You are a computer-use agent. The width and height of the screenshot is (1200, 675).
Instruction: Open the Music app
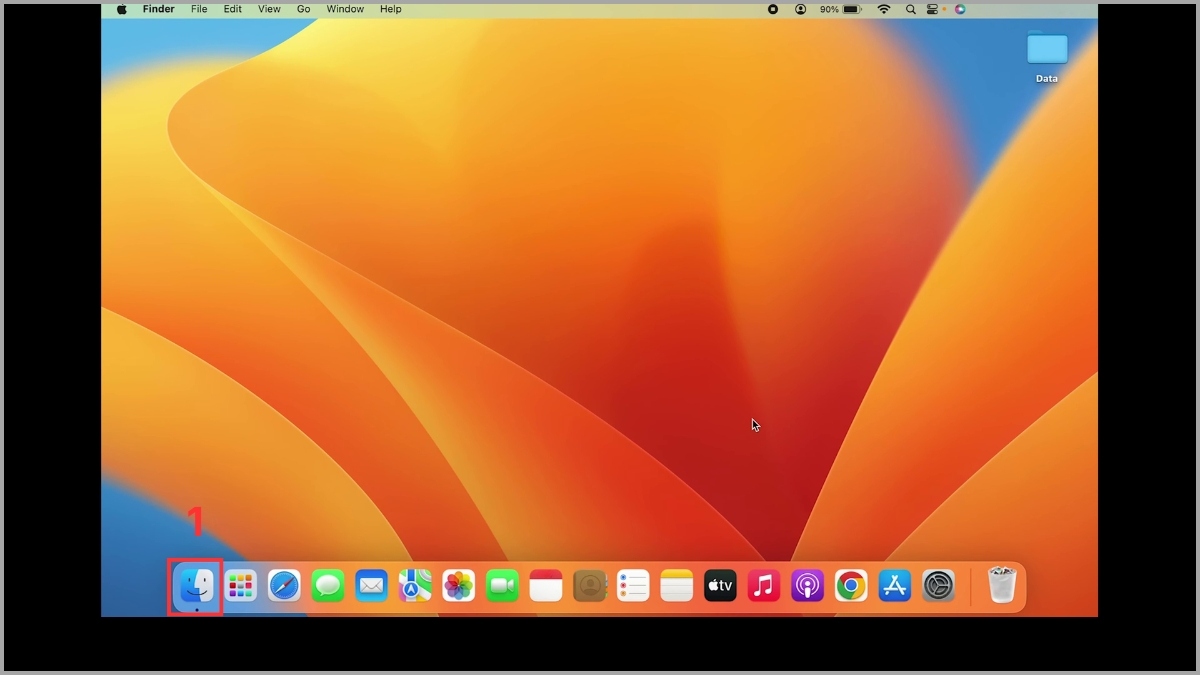764,586
